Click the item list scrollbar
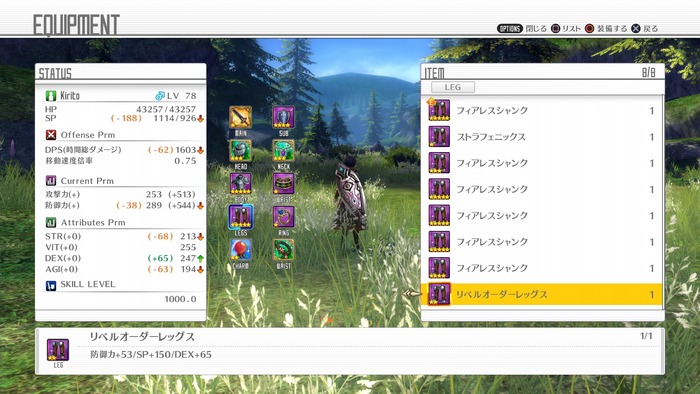The image size is (700, 394). pos(663,201)
